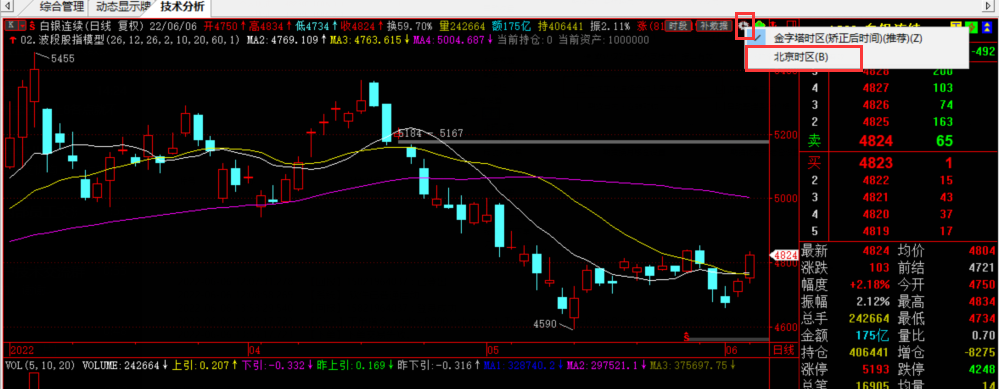Click the 5184 - 5167 gap label
The height and width of the screenshot is (389, 999).
430,134
